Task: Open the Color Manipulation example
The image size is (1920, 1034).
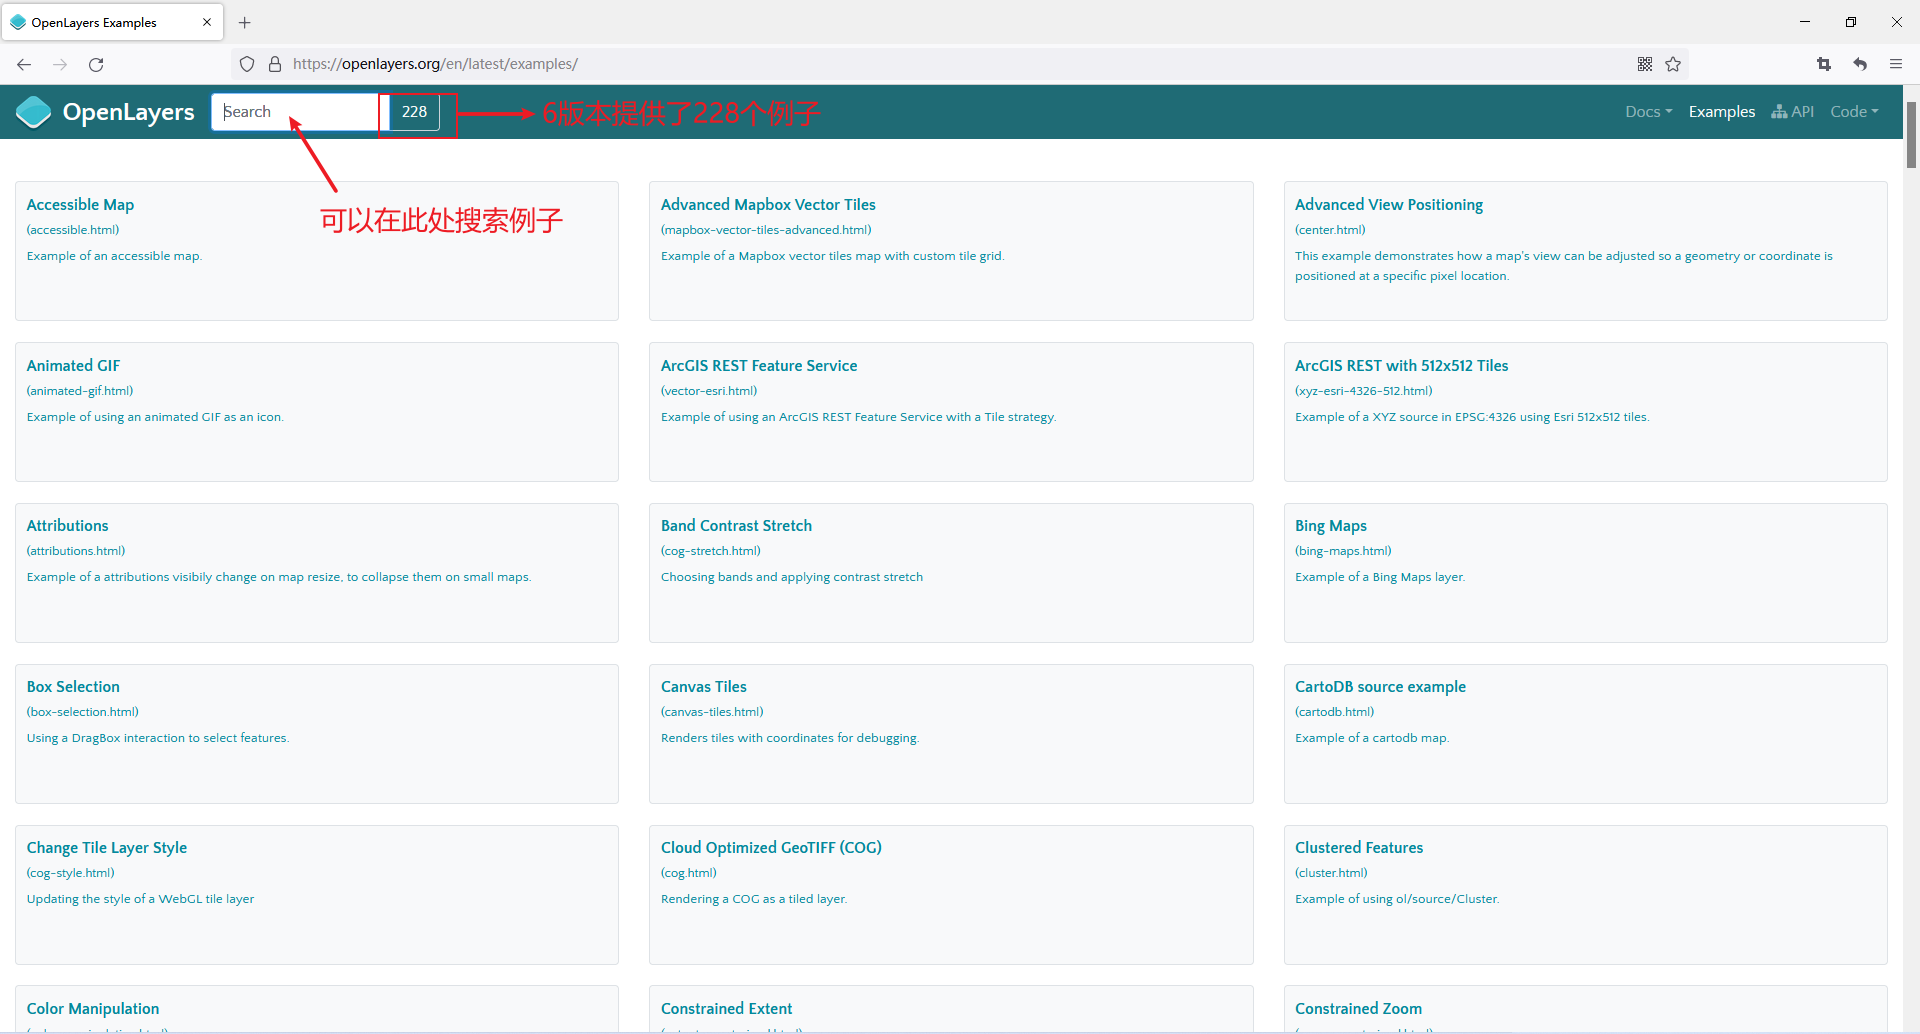Action: pos(92,1009)
